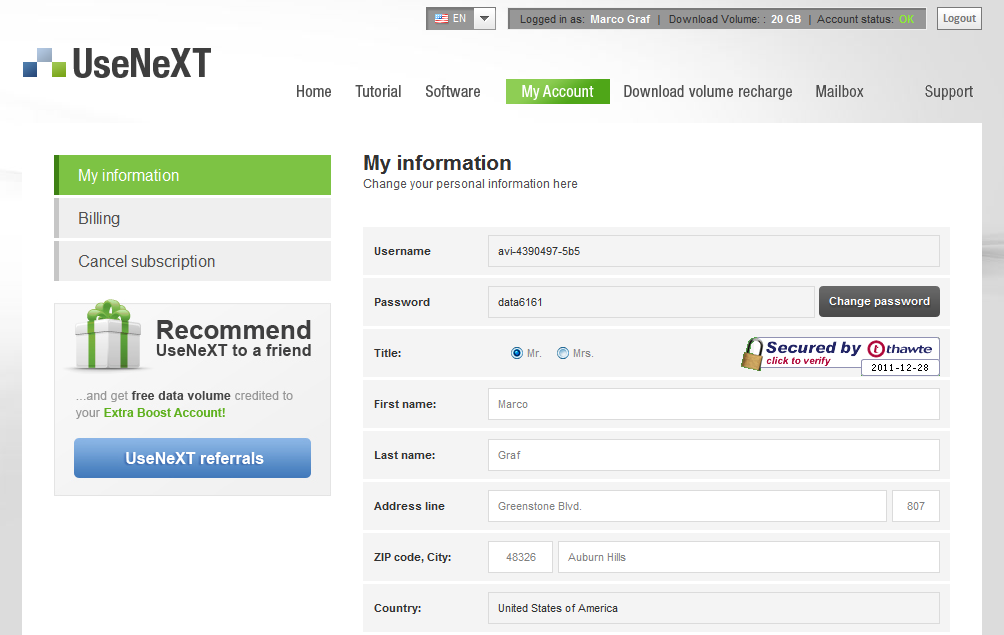
Task: Click the First name input field
Action: tap(714, 404)
